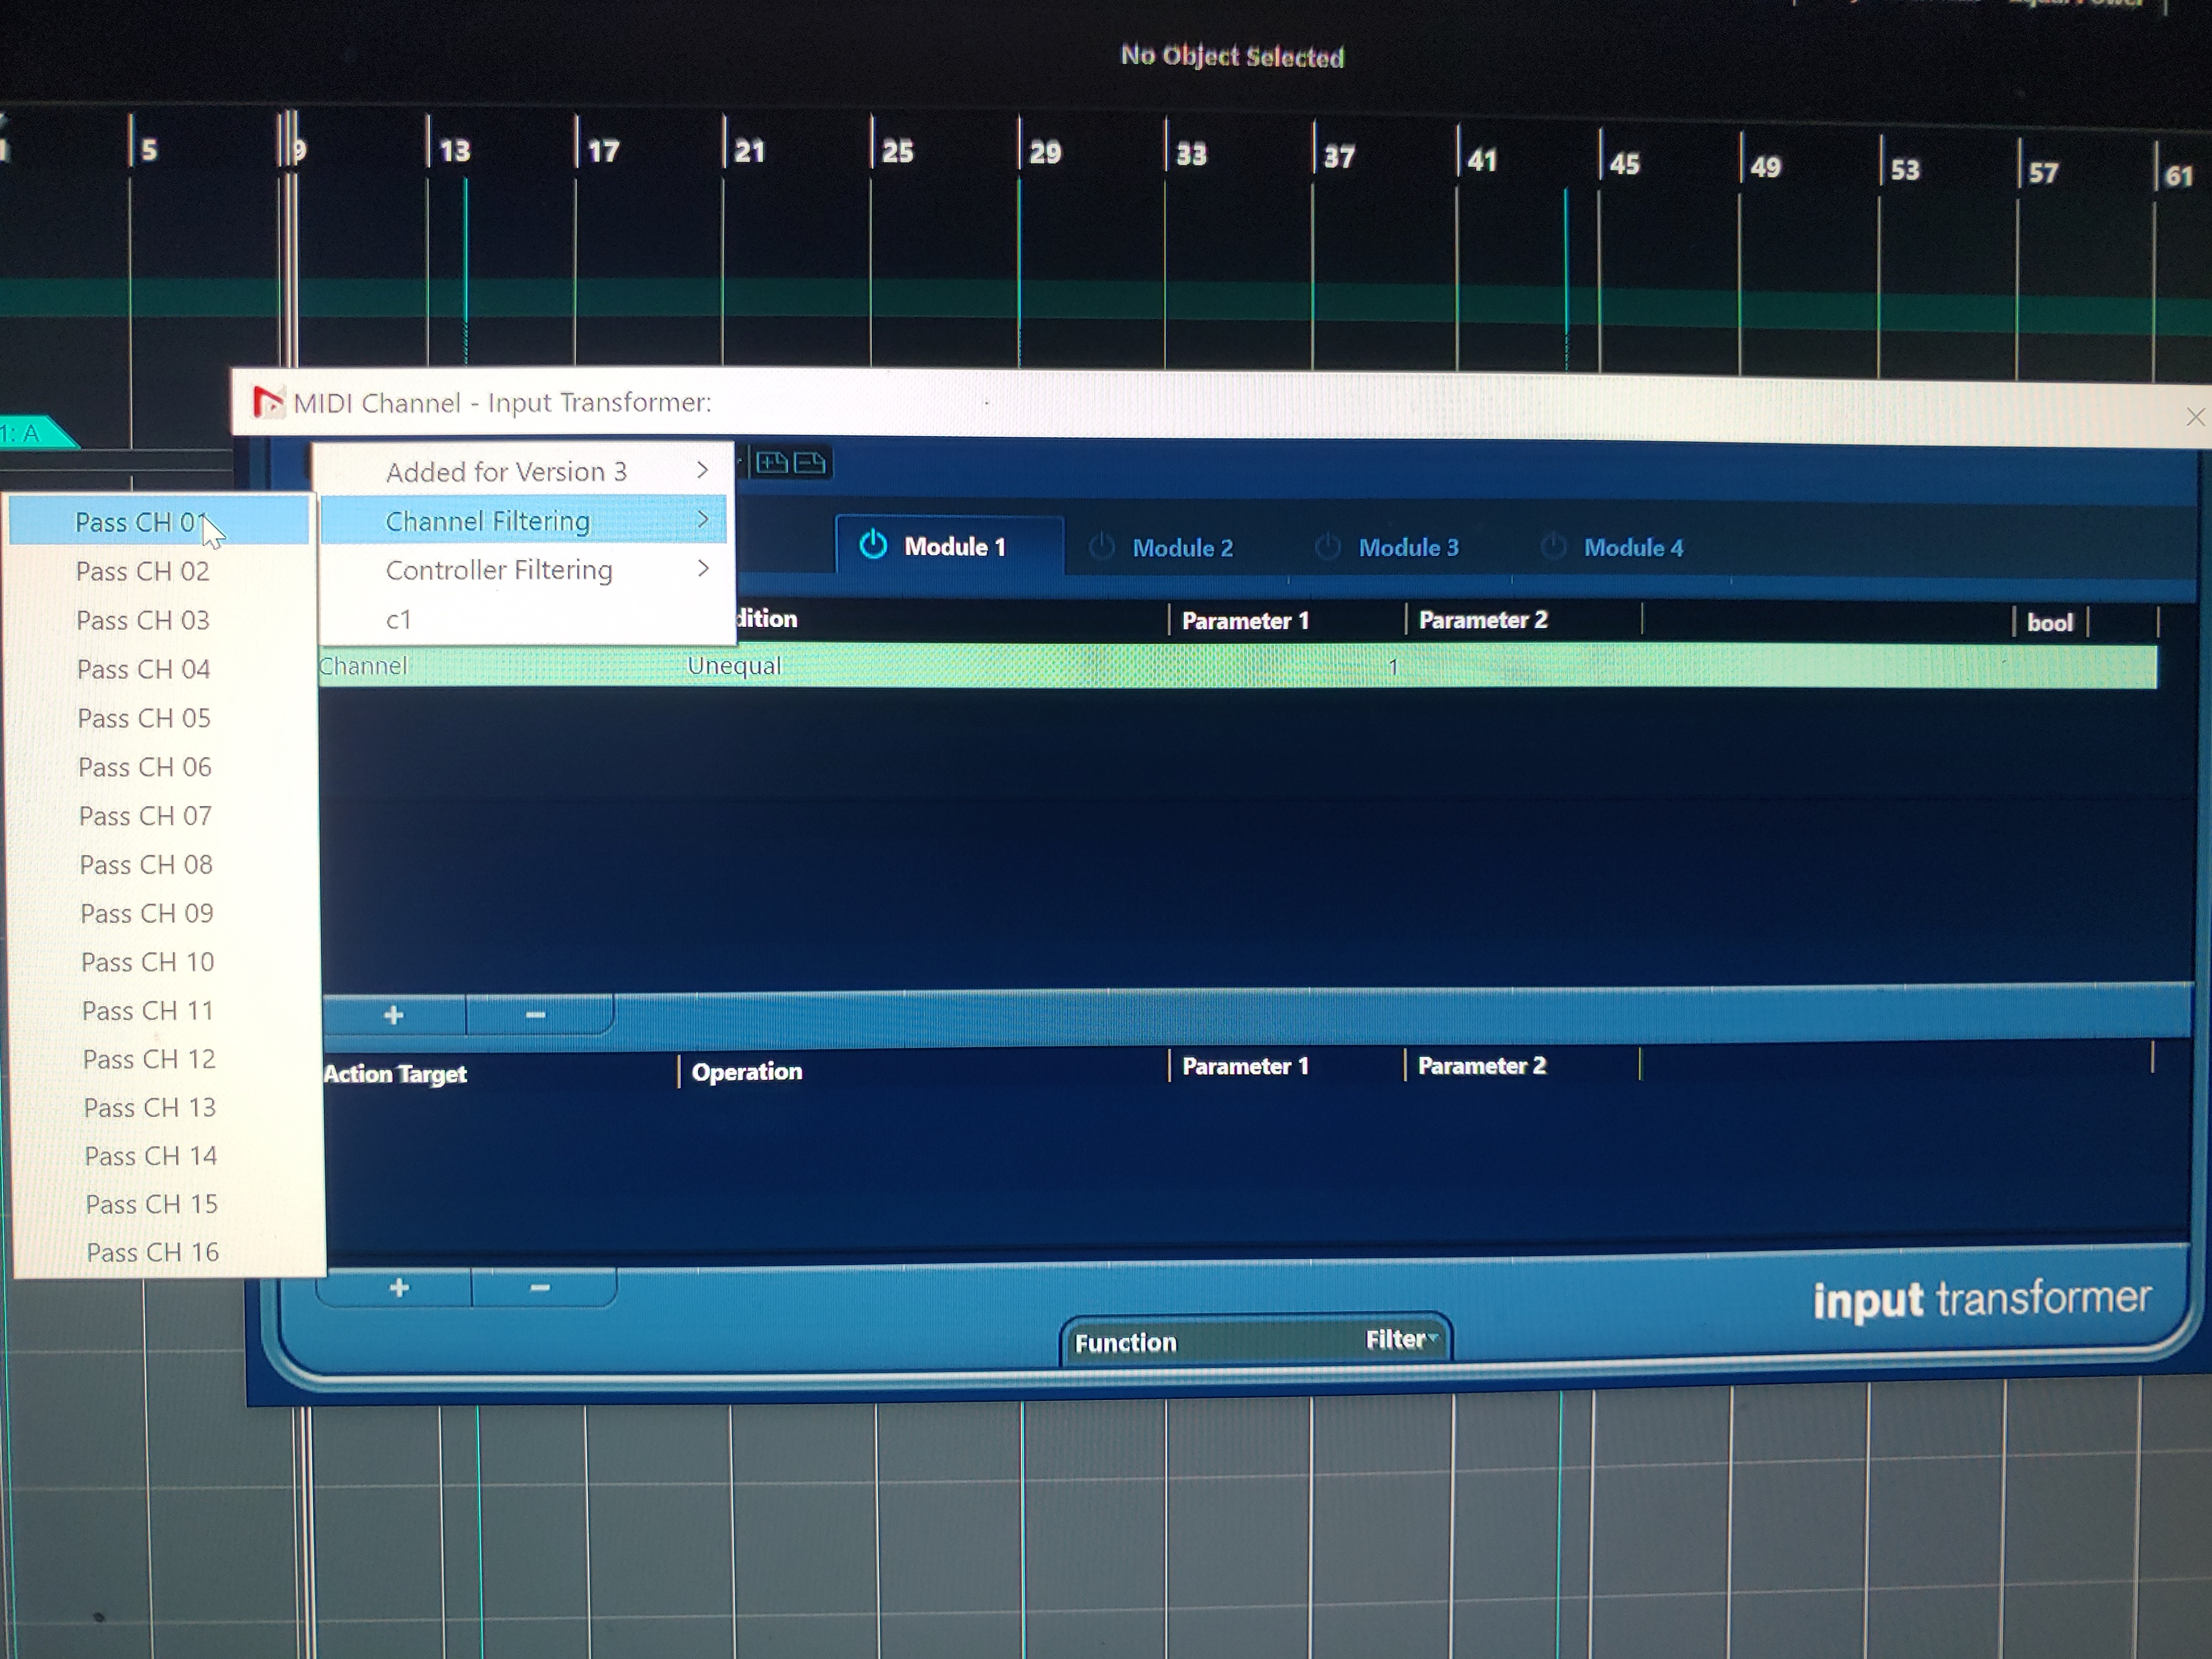Remove the filter condition line with minus
The height and width of the screenshot is (1659, 2212).
click(536, 1015)
